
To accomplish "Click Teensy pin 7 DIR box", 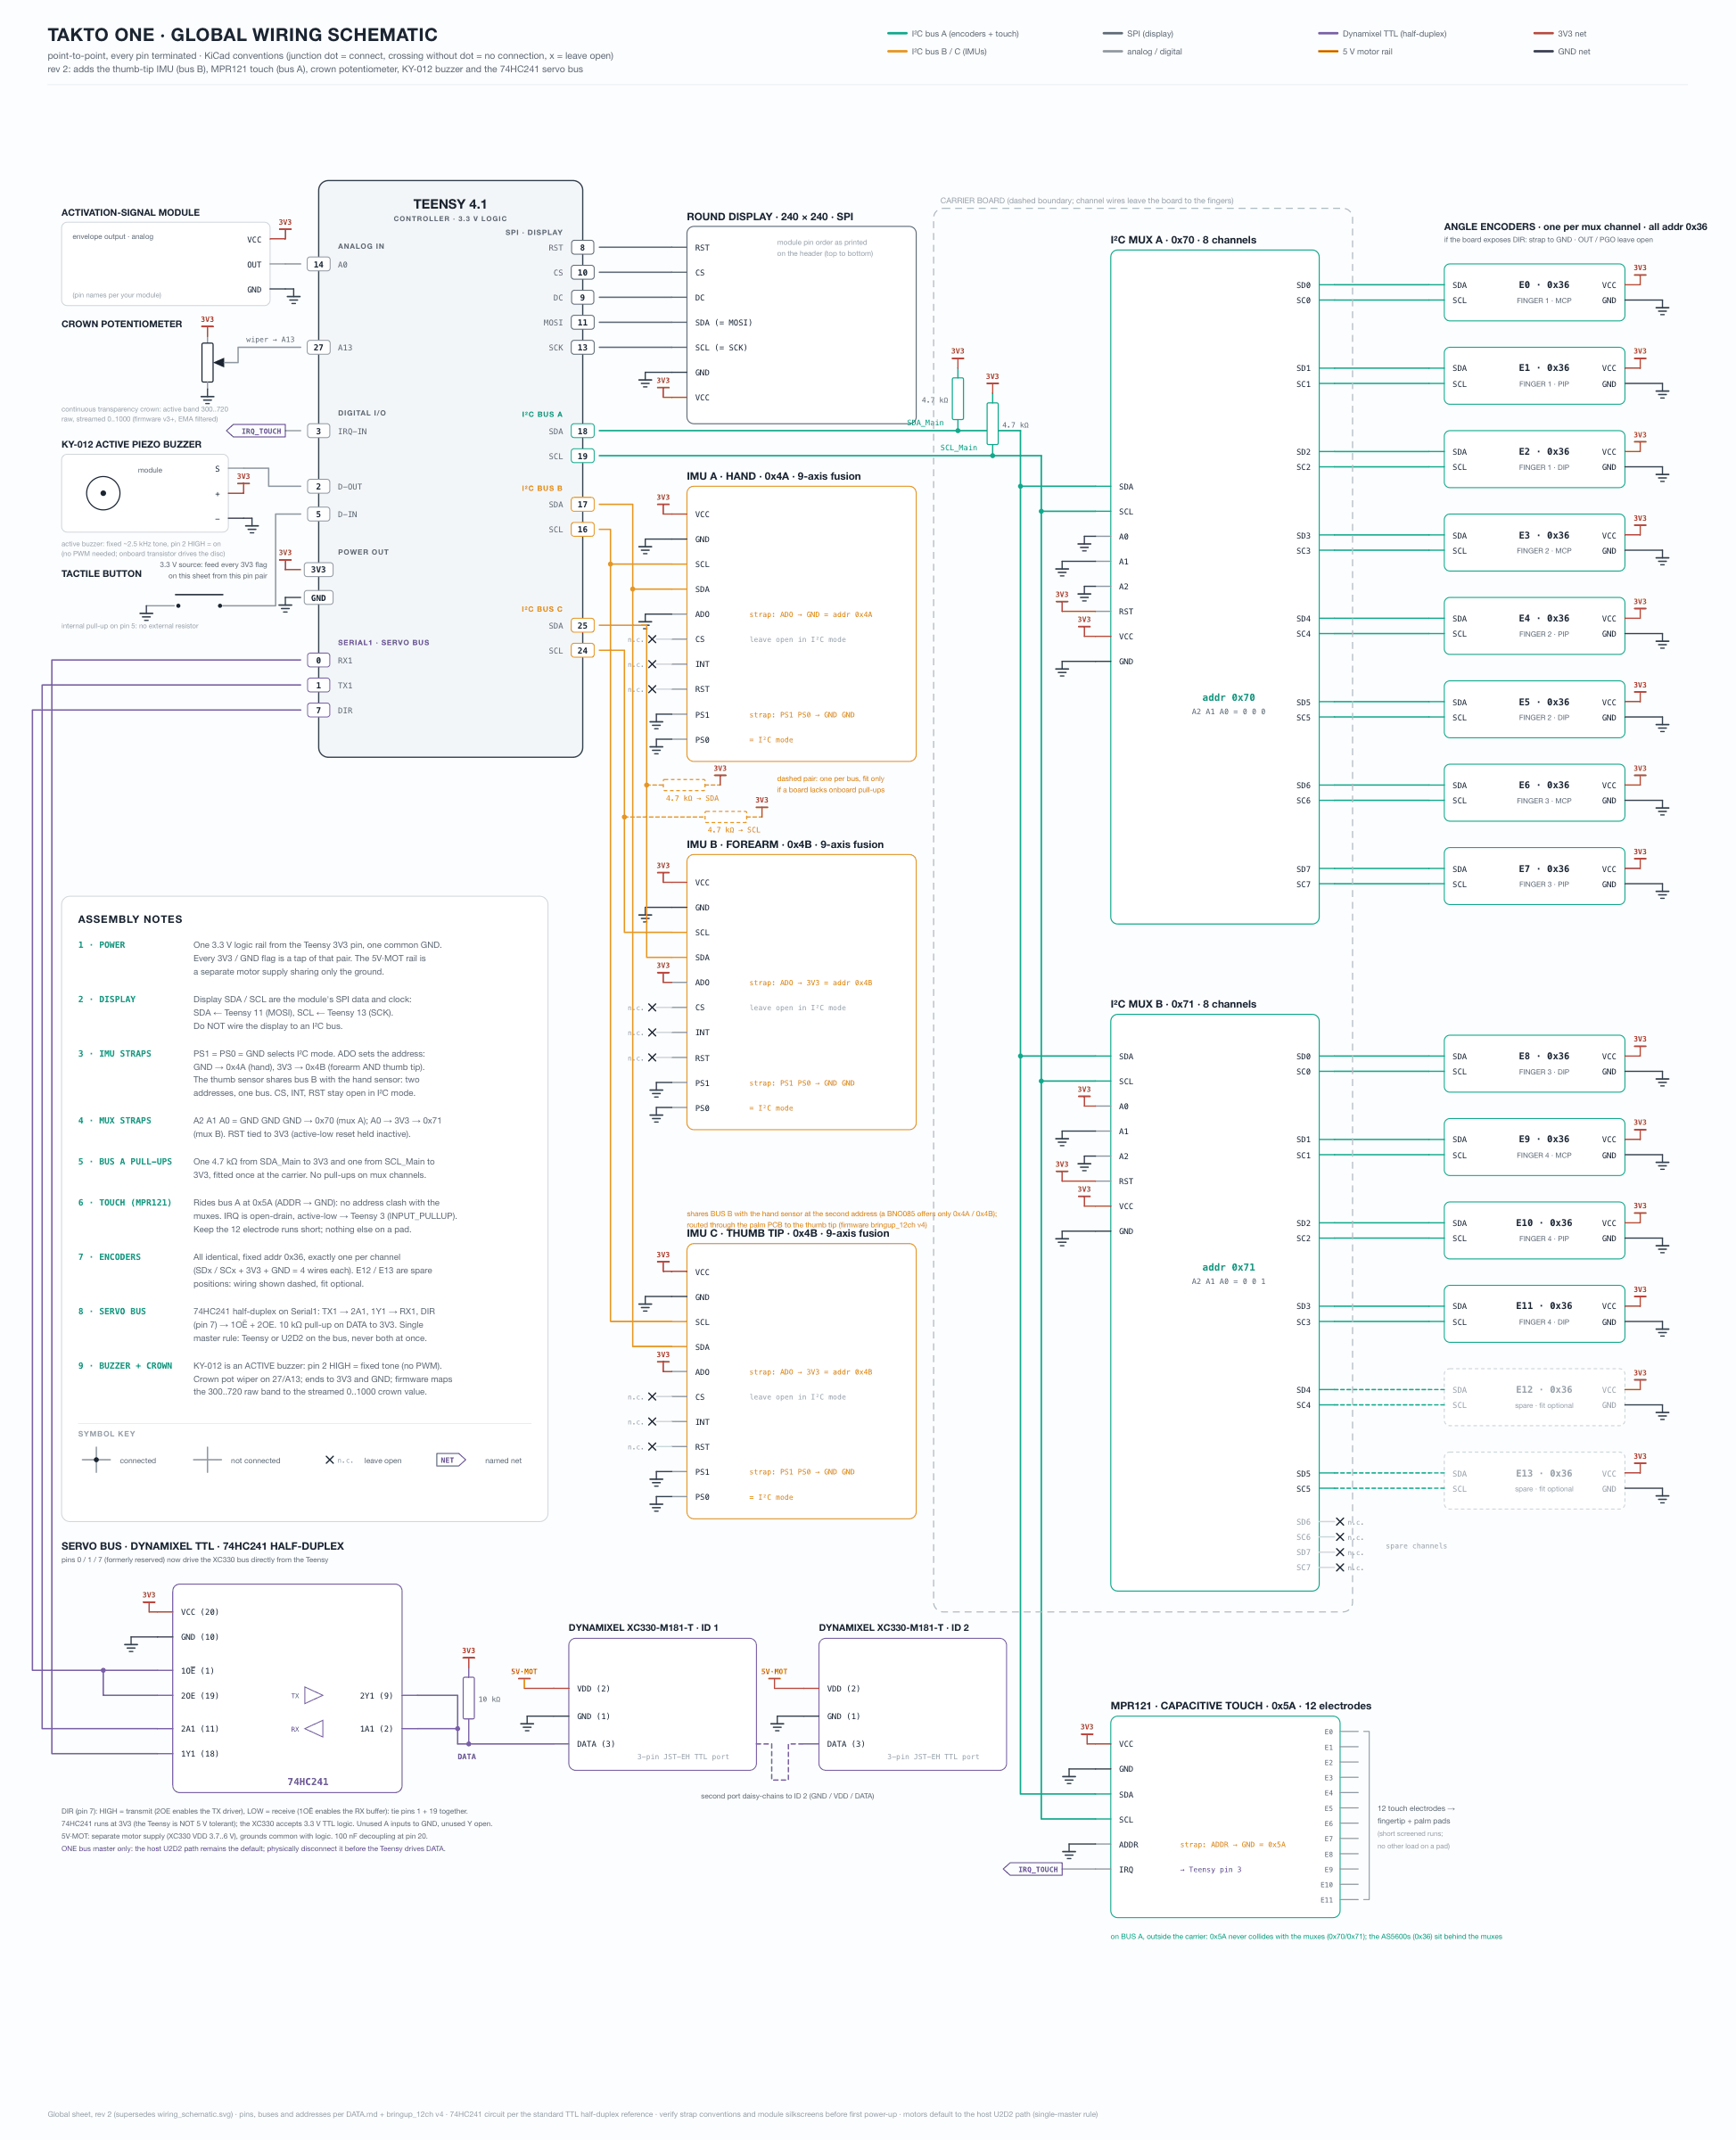I will click(318, 710).
